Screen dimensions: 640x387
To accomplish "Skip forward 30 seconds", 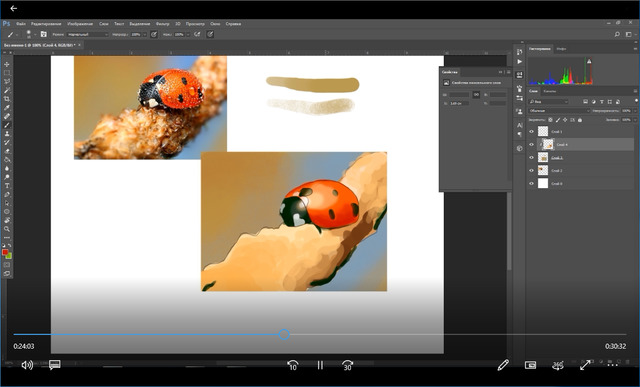I will 347,365.
